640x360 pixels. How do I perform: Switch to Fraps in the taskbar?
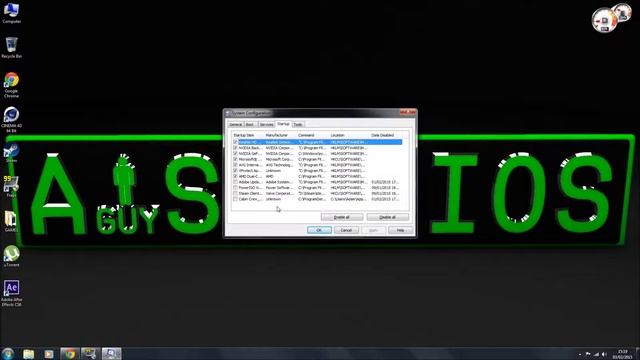(x=90, y=354)
